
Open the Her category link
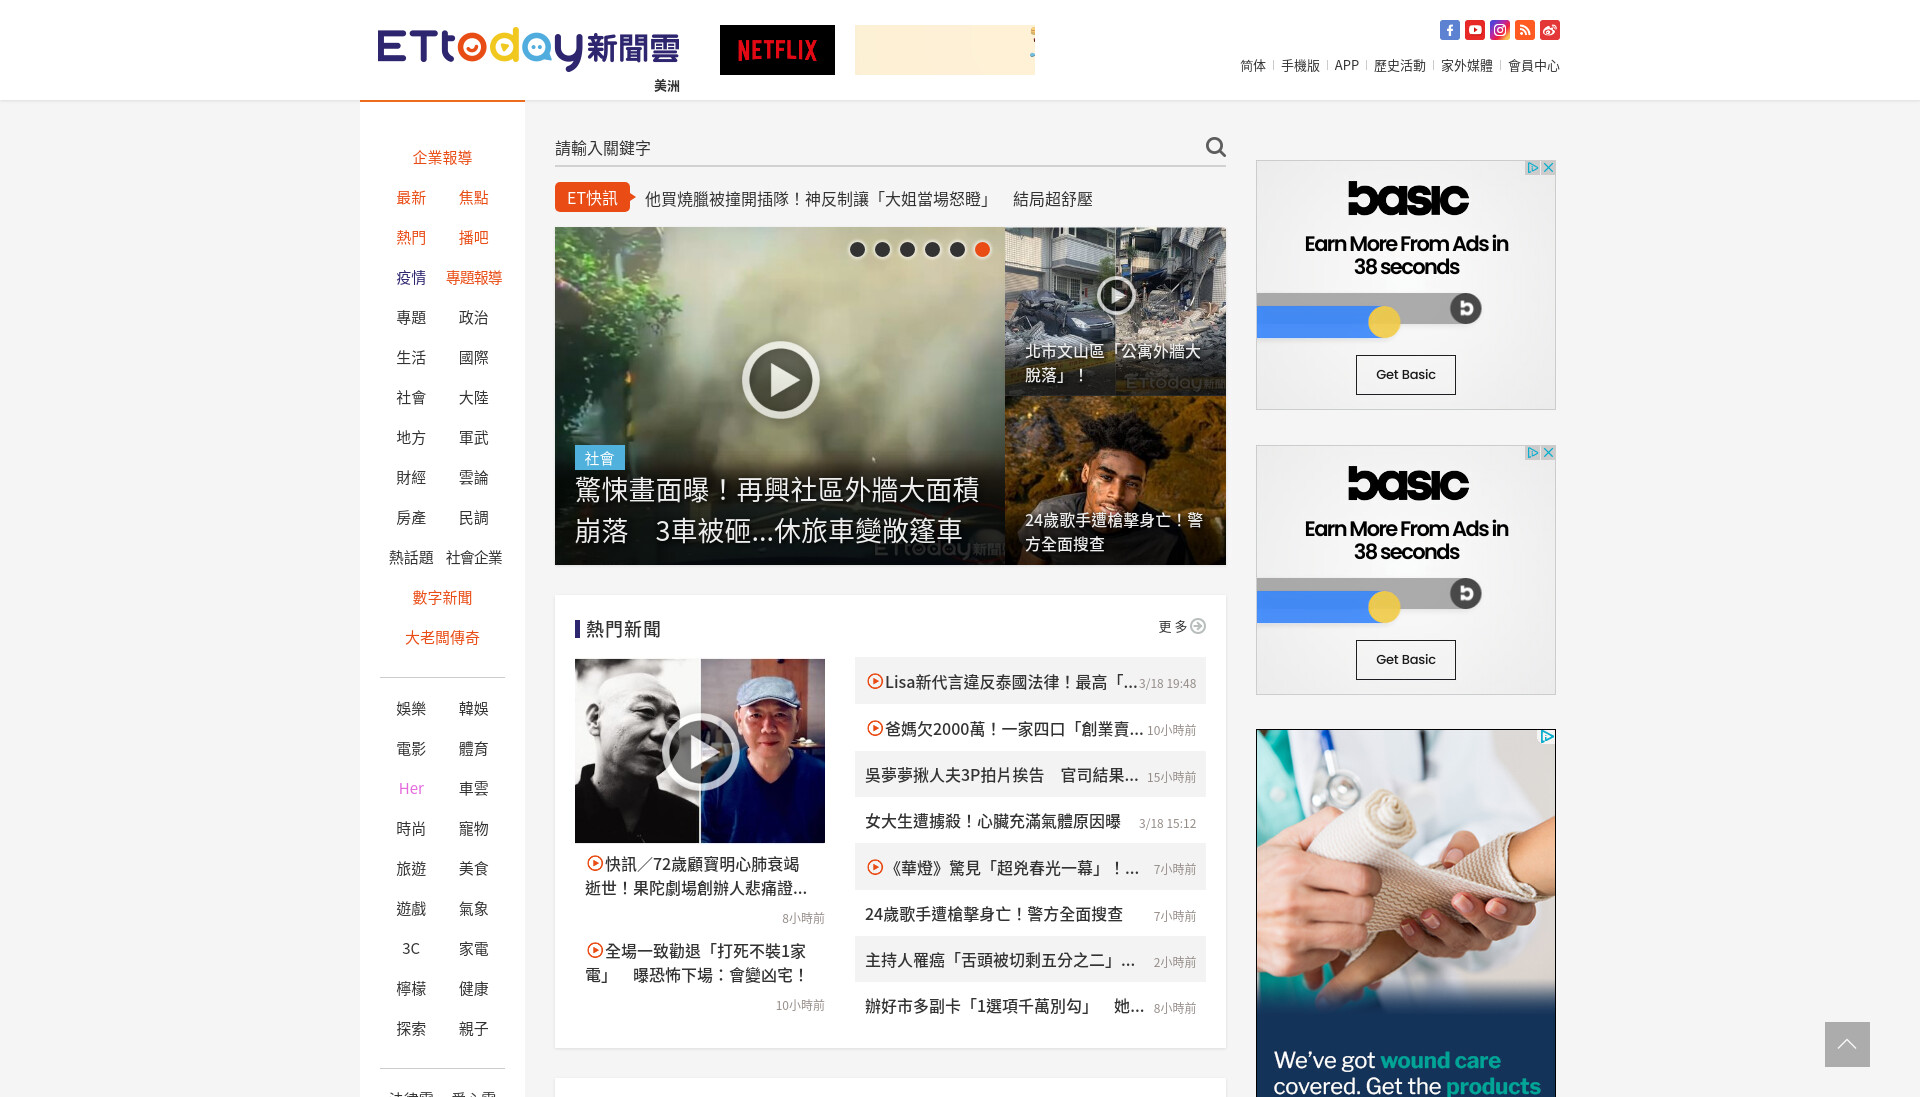click(411, 789)
